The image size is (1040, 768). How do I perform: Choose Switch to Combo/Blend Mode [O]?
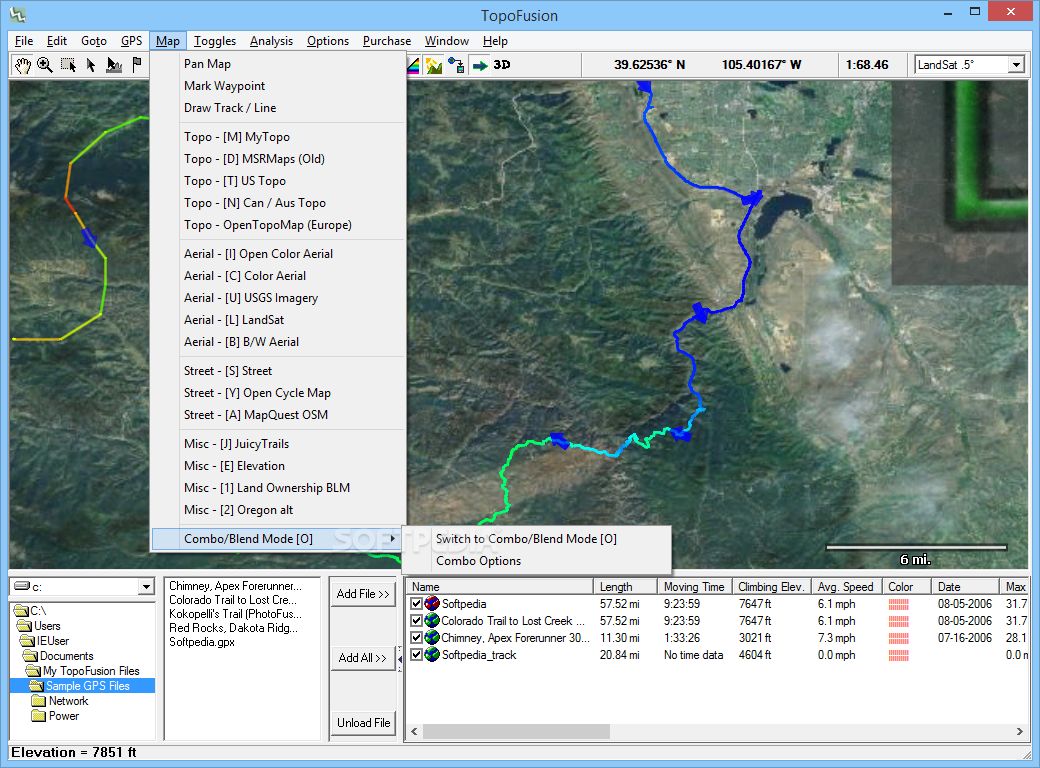point(527,539)
